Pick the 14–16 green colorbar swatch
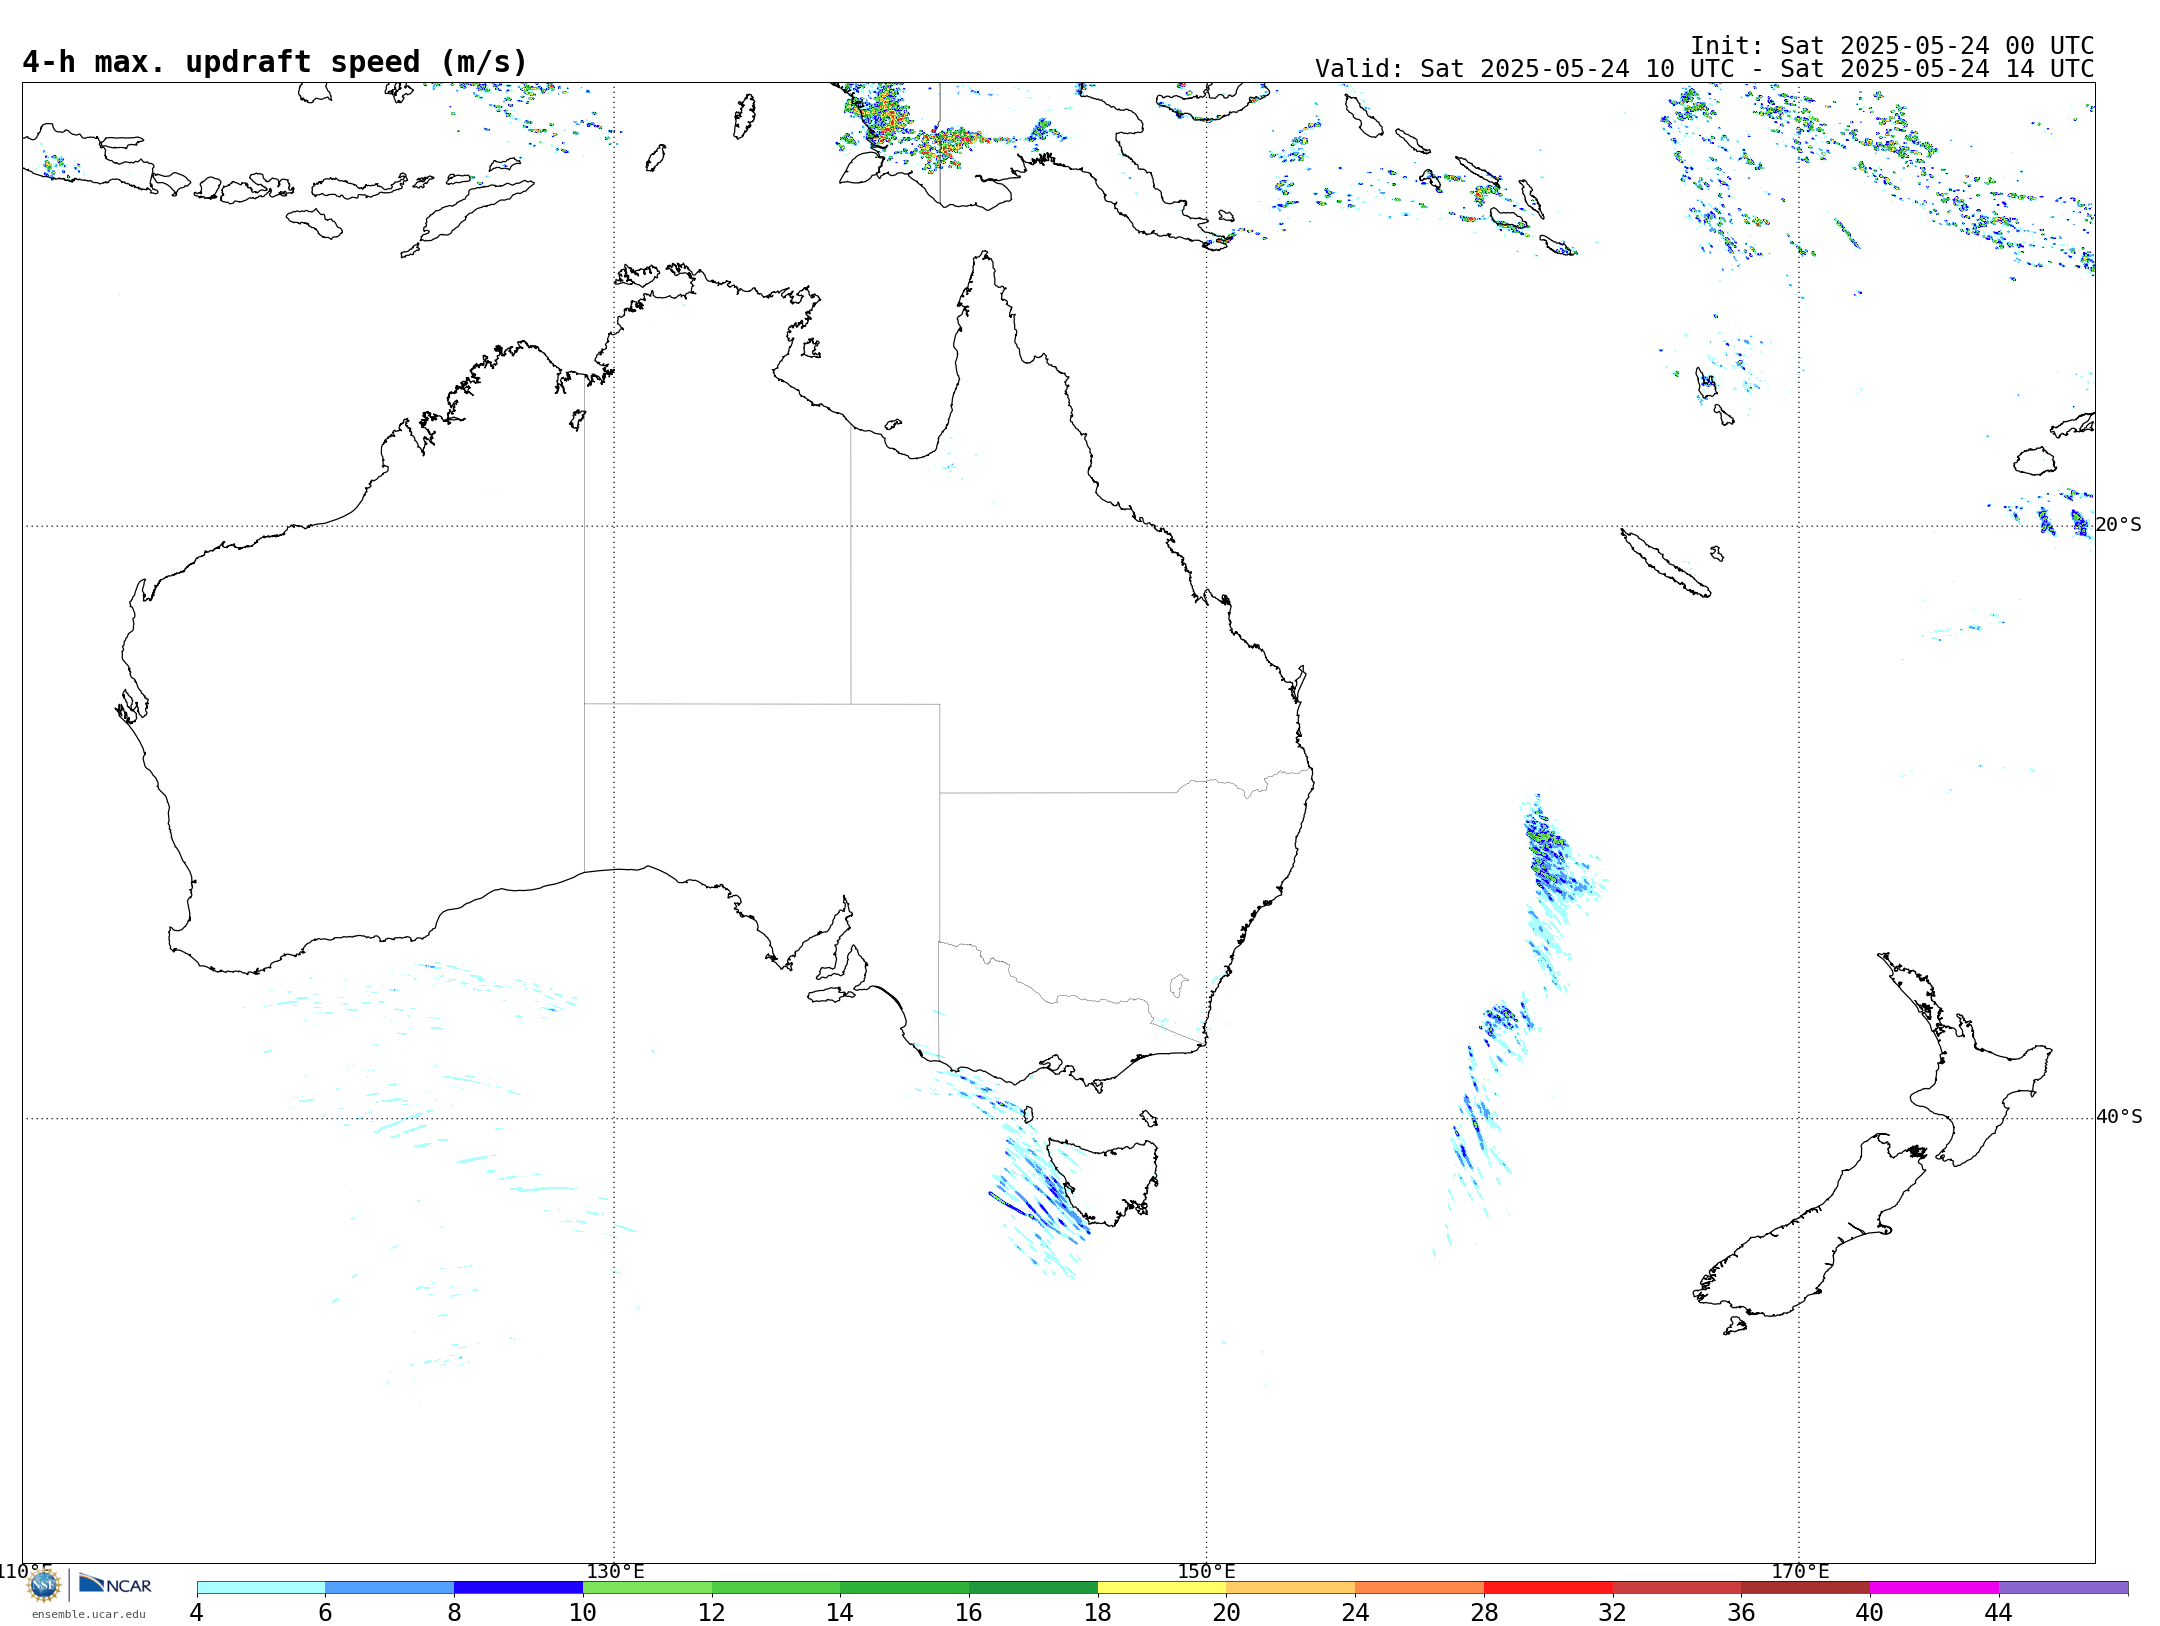This screenshot has height=1626, width=2160. [905, 1588]
